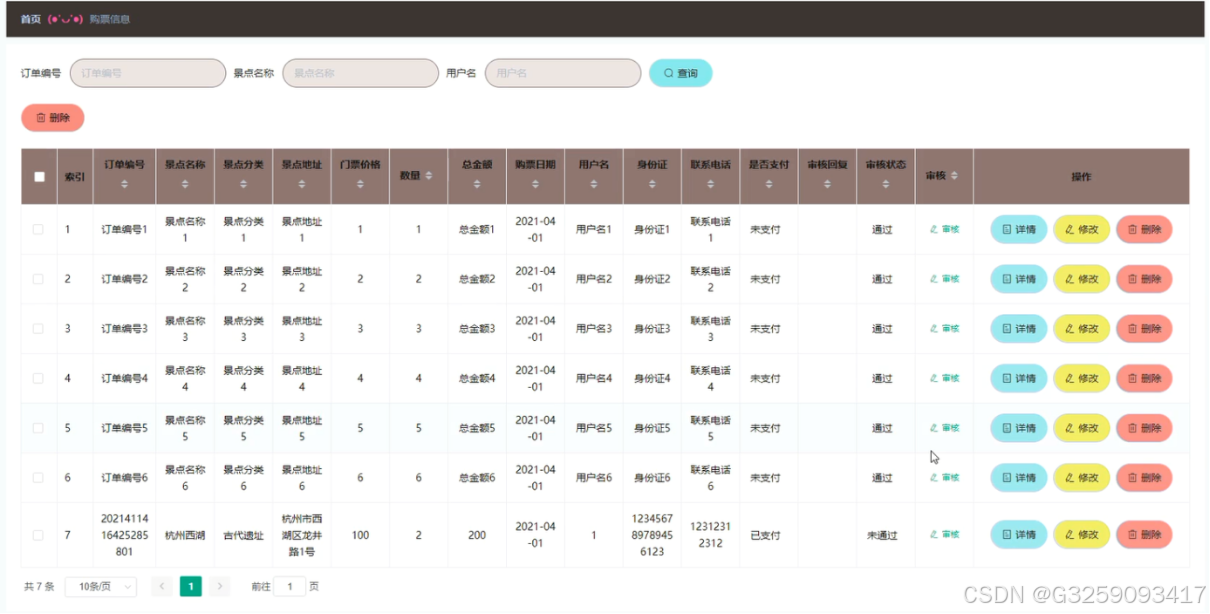This screenshot has width=1210, height=614.
Task: Focus the 订单编号 search field
Action: click(x=148, y=73)
